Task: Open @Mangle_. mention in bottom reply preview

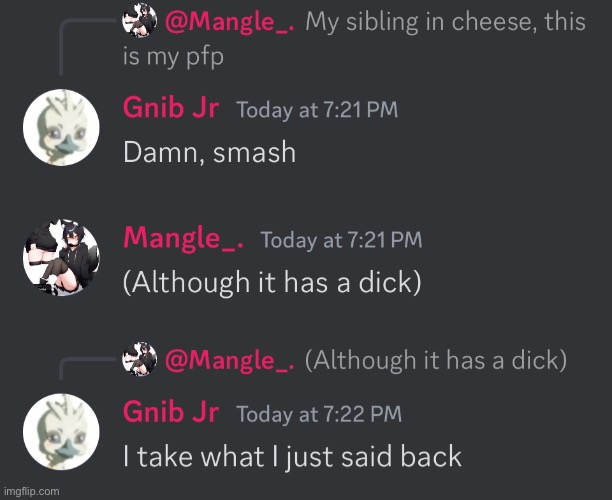Action: [x=230, y=360]
